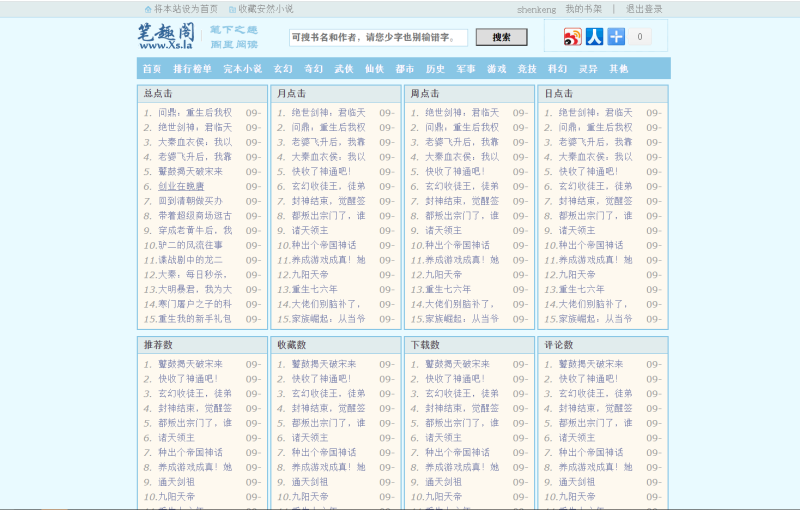Viewport: 800px width, 510px height.
Task: Click the 搜索 search button
Action: [502, 37]
